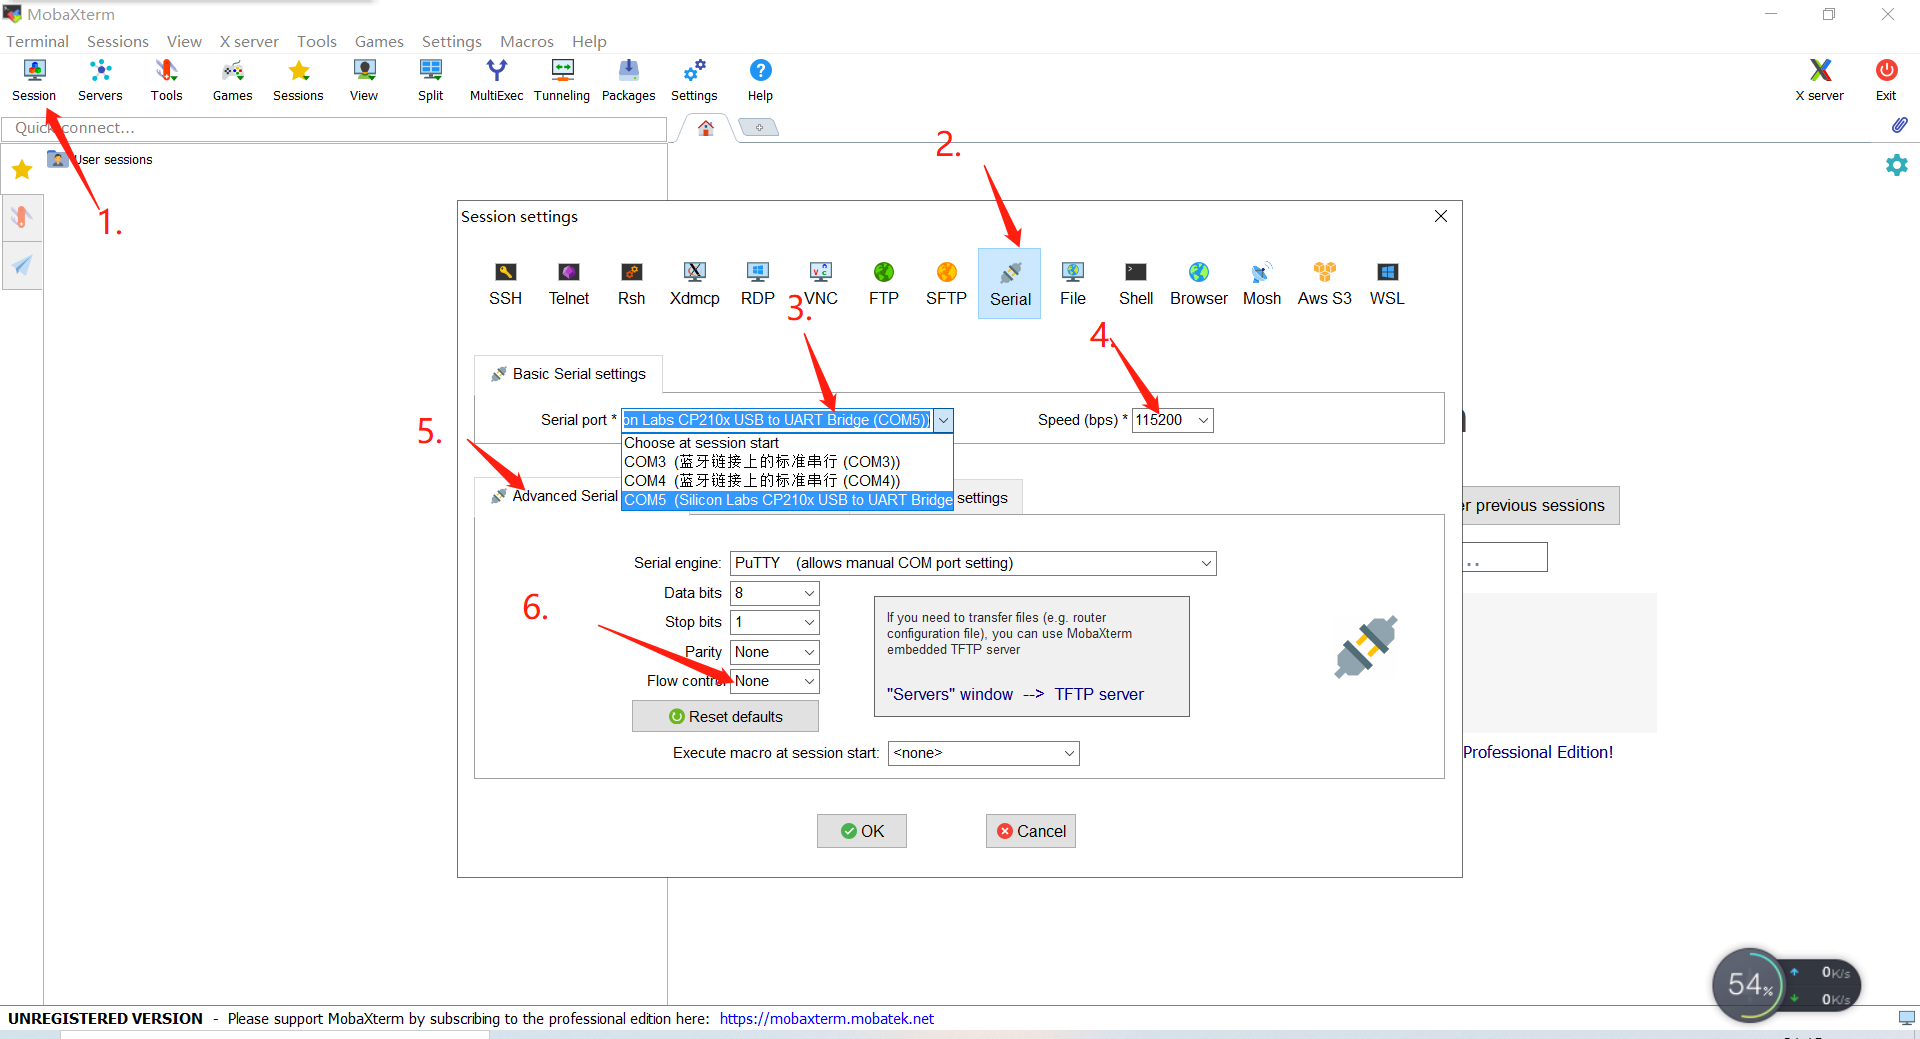Image resolution: width=1920 pixels, height=1039 pixels.
Task: Open the Terminal menu
Action: coord(37,41)
